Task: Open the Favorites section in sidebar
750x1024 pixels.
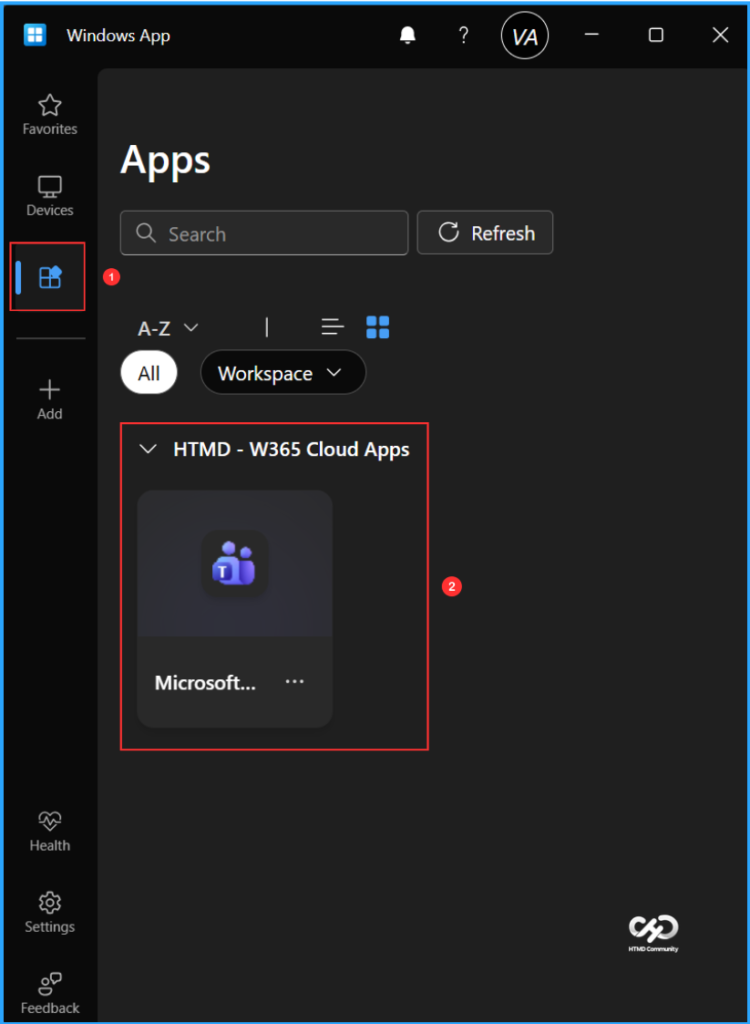Action: (x=50, y=114)
